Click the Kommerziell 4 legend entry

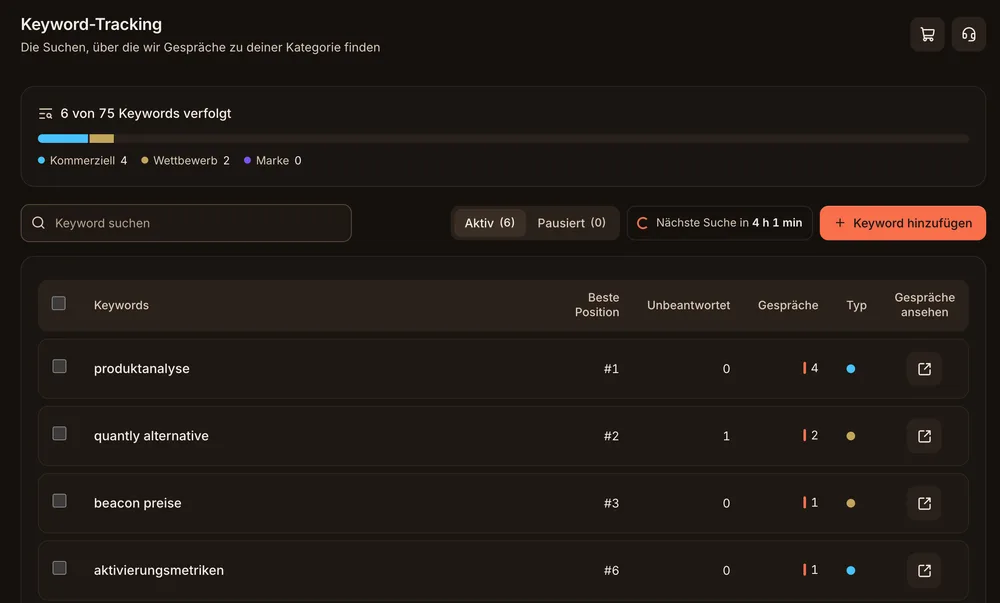point(82,161)
